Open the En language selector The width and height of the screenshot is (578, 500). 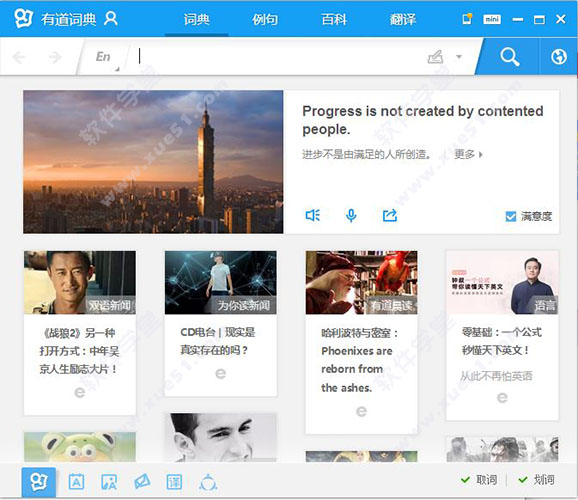click(103, 57)
